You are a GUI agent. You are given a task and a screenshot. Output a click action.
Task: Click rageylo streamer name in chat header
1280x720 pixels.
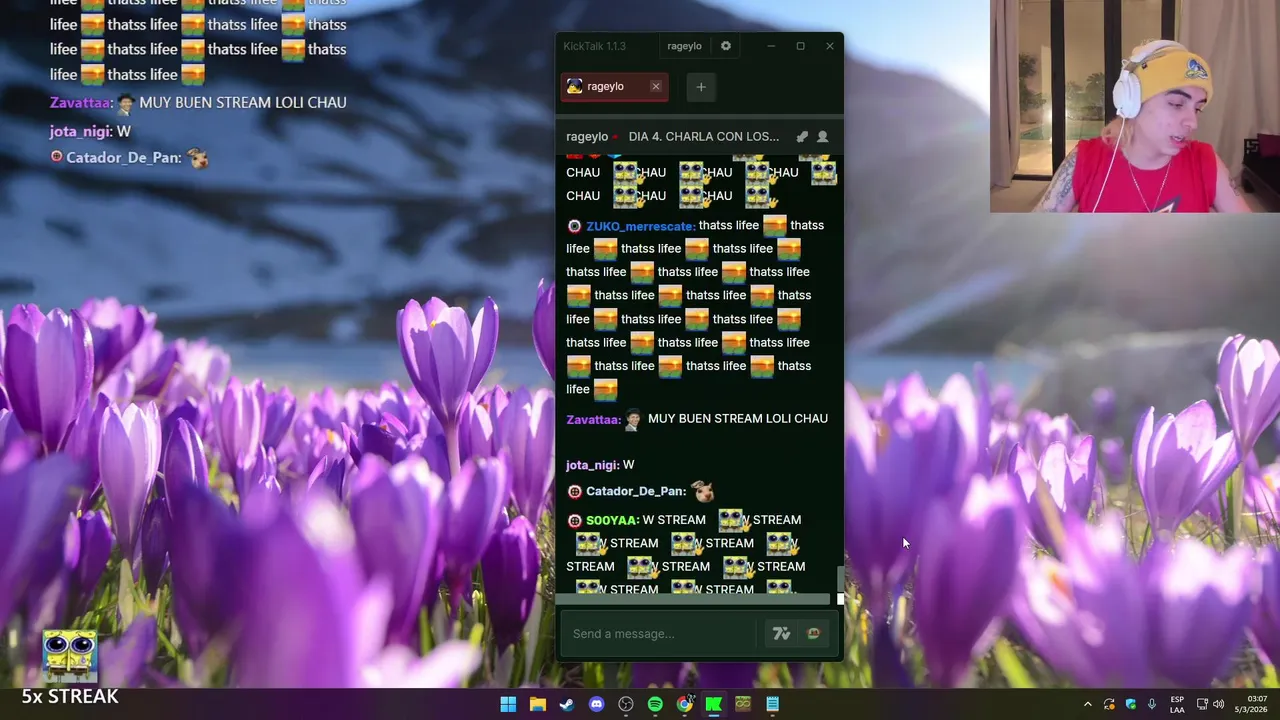(587, 136)
